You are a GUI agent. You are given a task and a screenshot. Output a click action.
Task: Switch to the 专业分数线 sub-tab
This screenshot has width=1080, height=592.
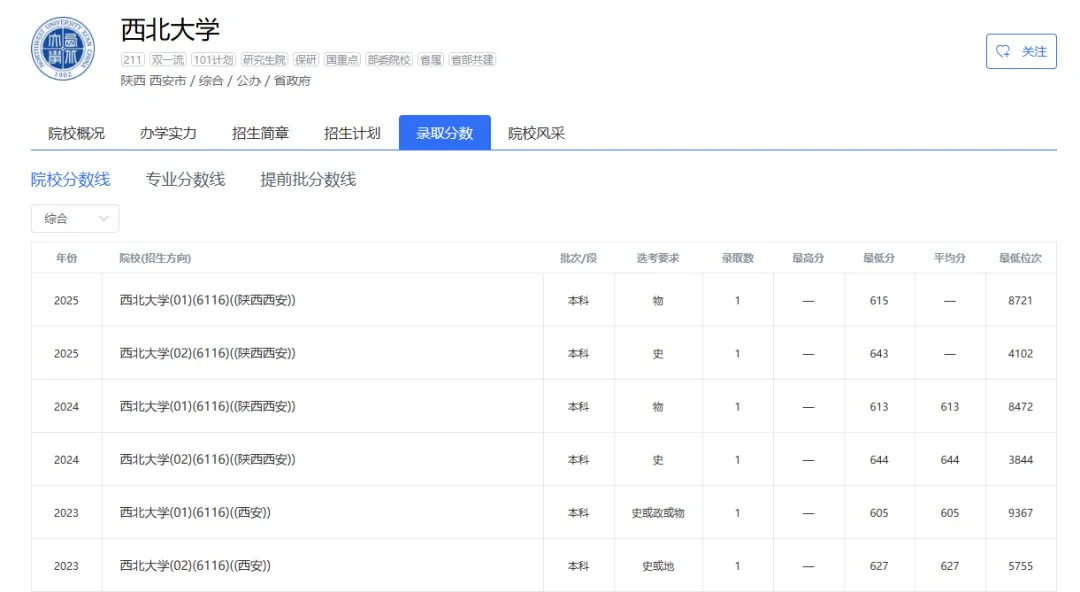coord(185,180)
